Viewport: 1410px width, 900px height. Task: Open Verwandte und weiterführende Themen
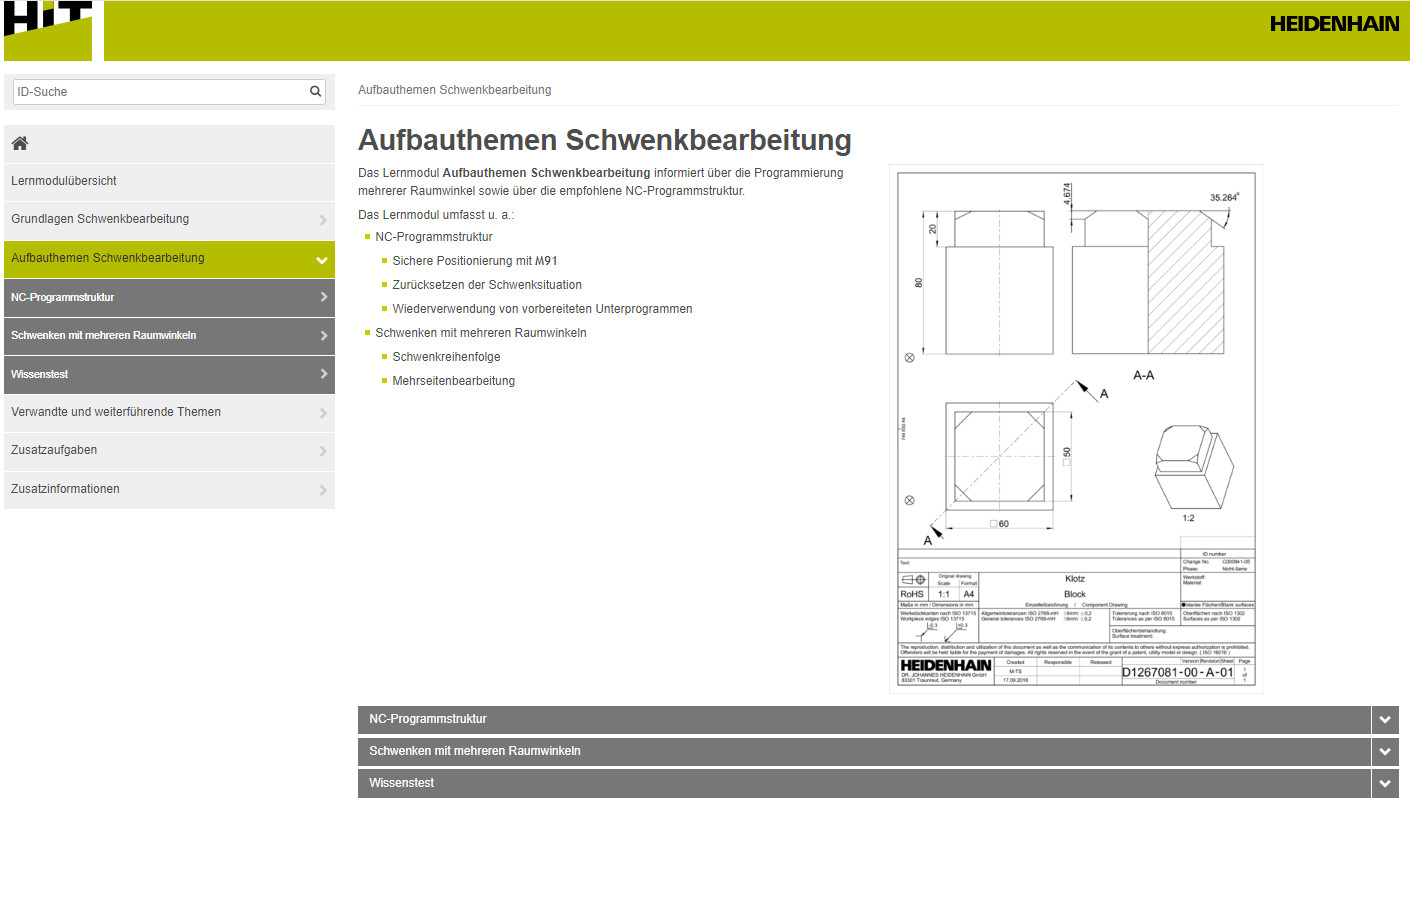[116, 412]
